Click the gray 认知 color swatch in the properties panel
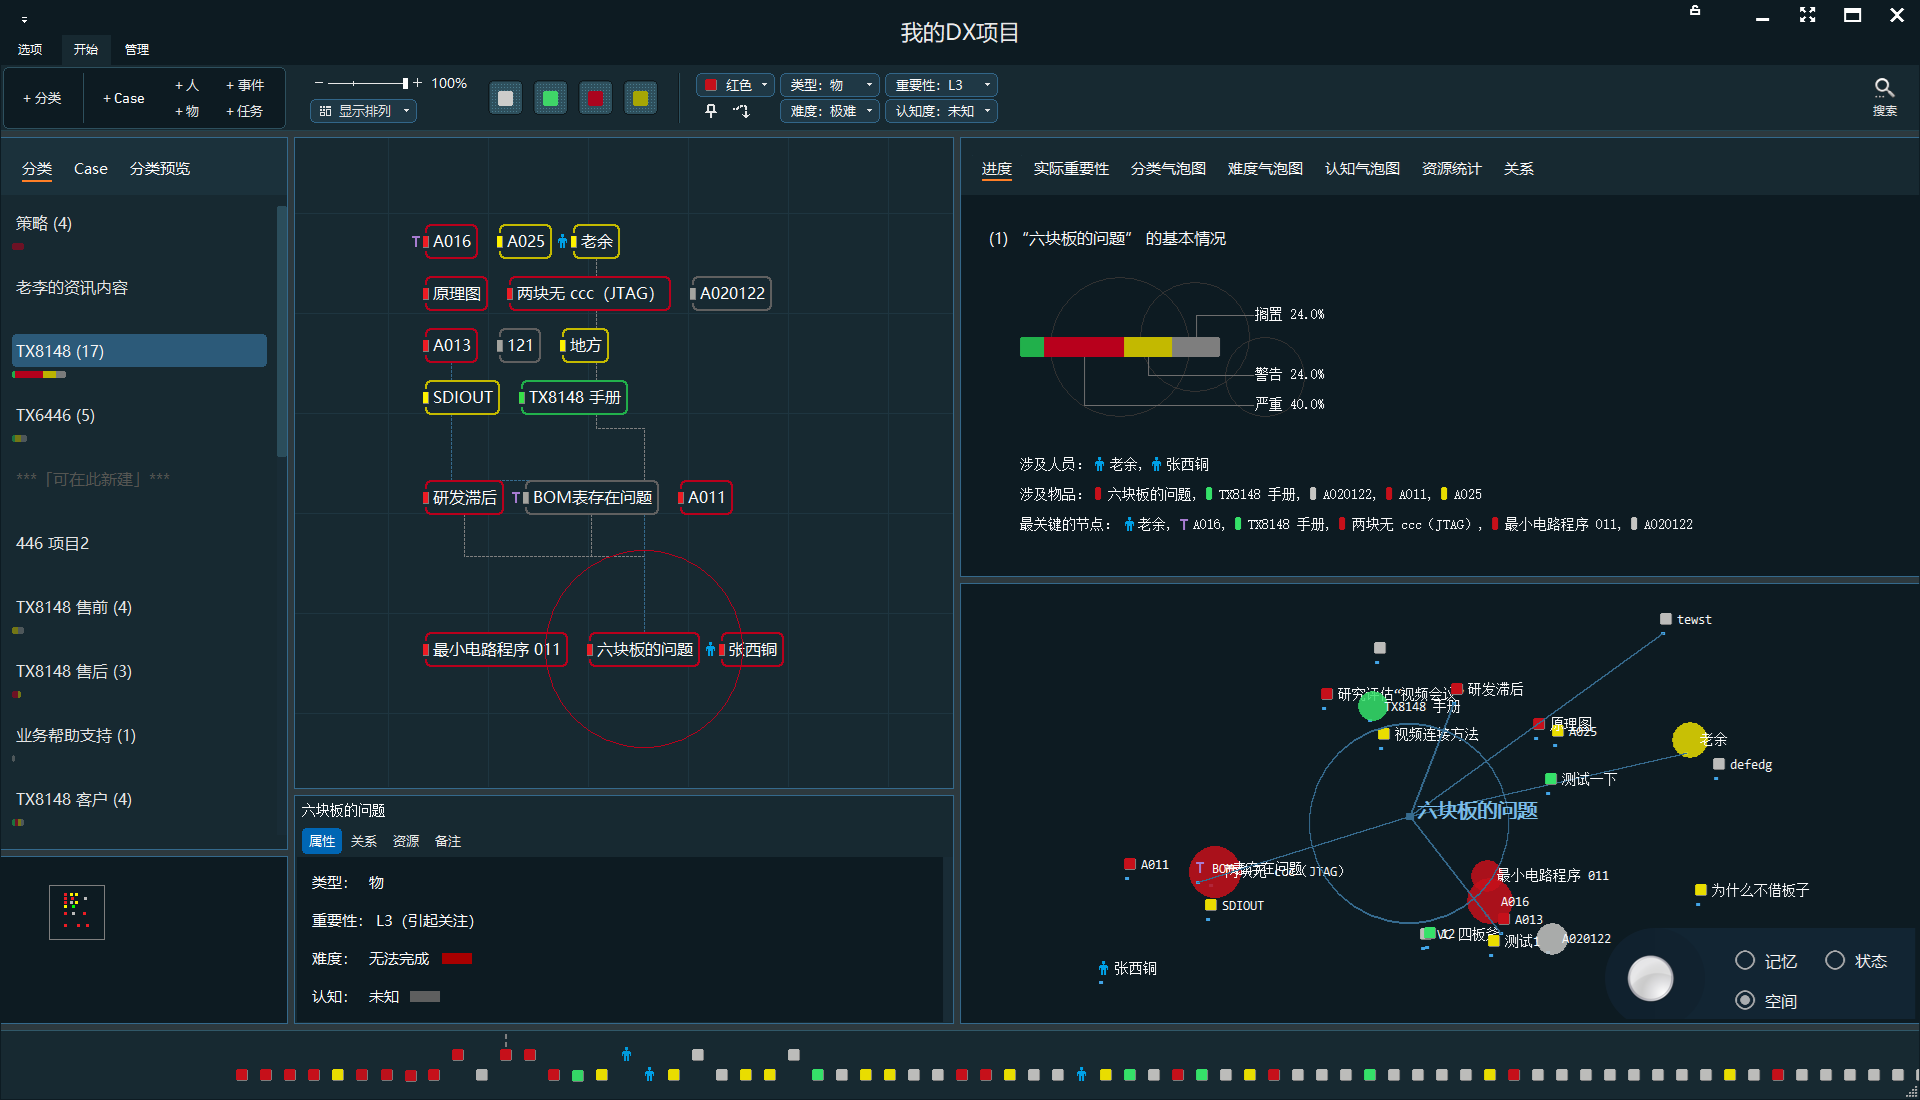 [425, 997]
